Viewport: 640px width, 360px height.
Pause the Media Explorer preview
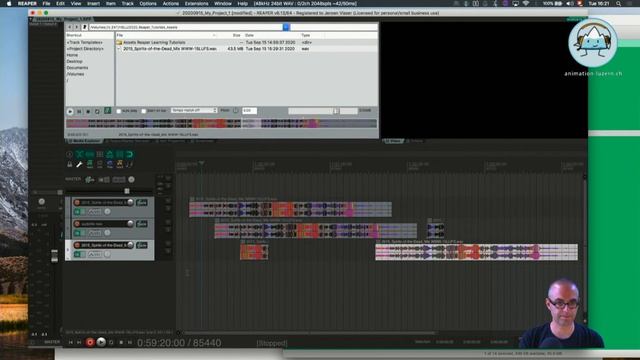pyautogui.click(x=79, y=111)
